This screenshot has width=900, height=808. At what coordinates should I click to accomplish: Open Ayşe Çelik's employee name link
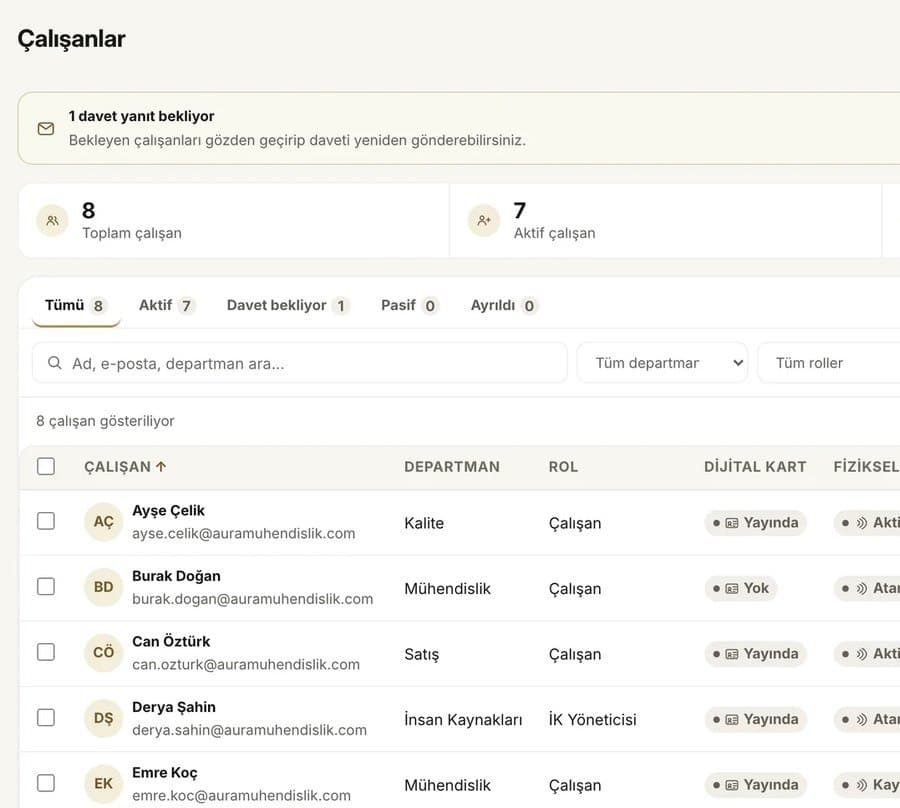(x=168, y=511)
